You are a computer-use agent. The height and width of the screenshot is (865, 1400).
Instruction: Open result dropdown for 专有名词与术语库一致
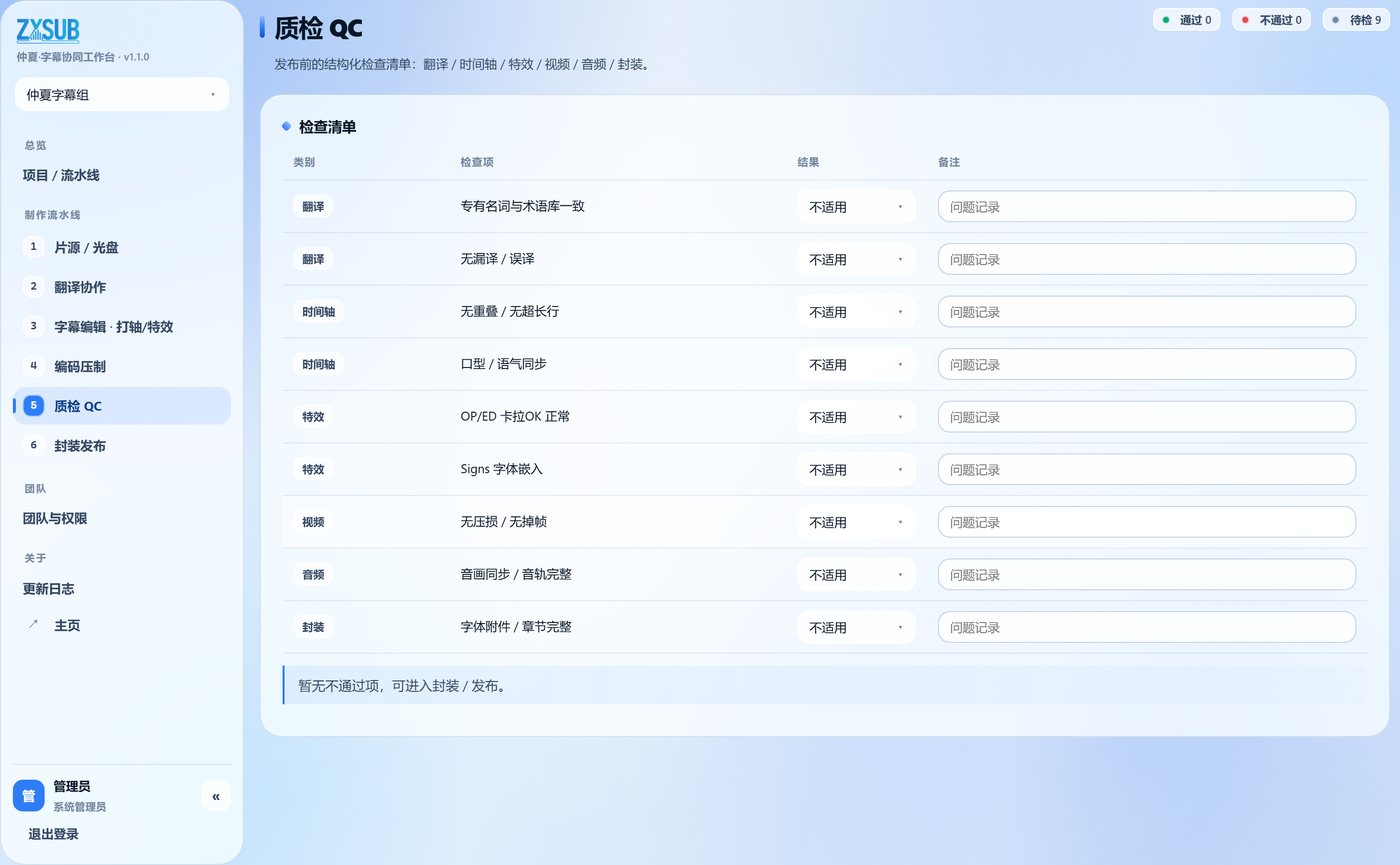coord(856,207)
